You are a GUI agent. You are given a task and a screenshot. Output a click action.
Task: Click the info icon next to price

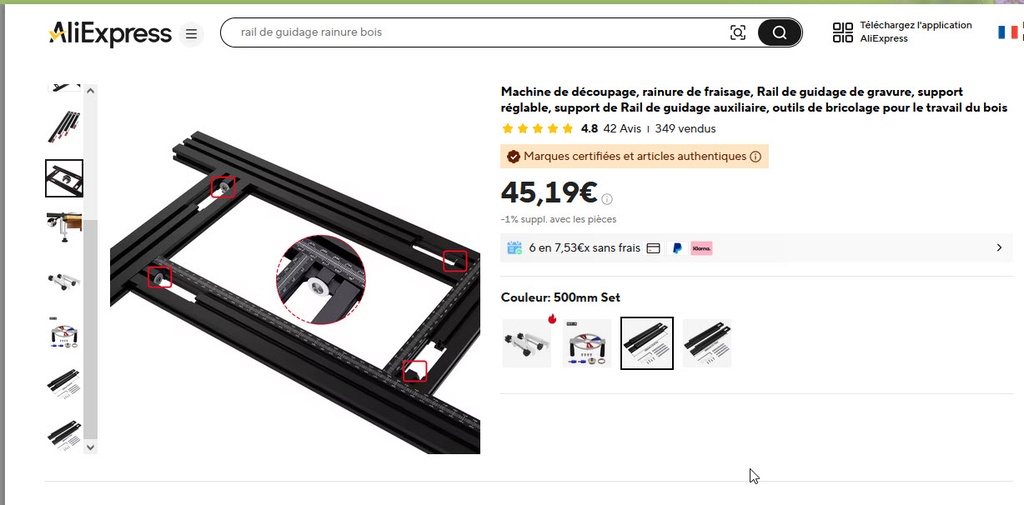(607, 199)
